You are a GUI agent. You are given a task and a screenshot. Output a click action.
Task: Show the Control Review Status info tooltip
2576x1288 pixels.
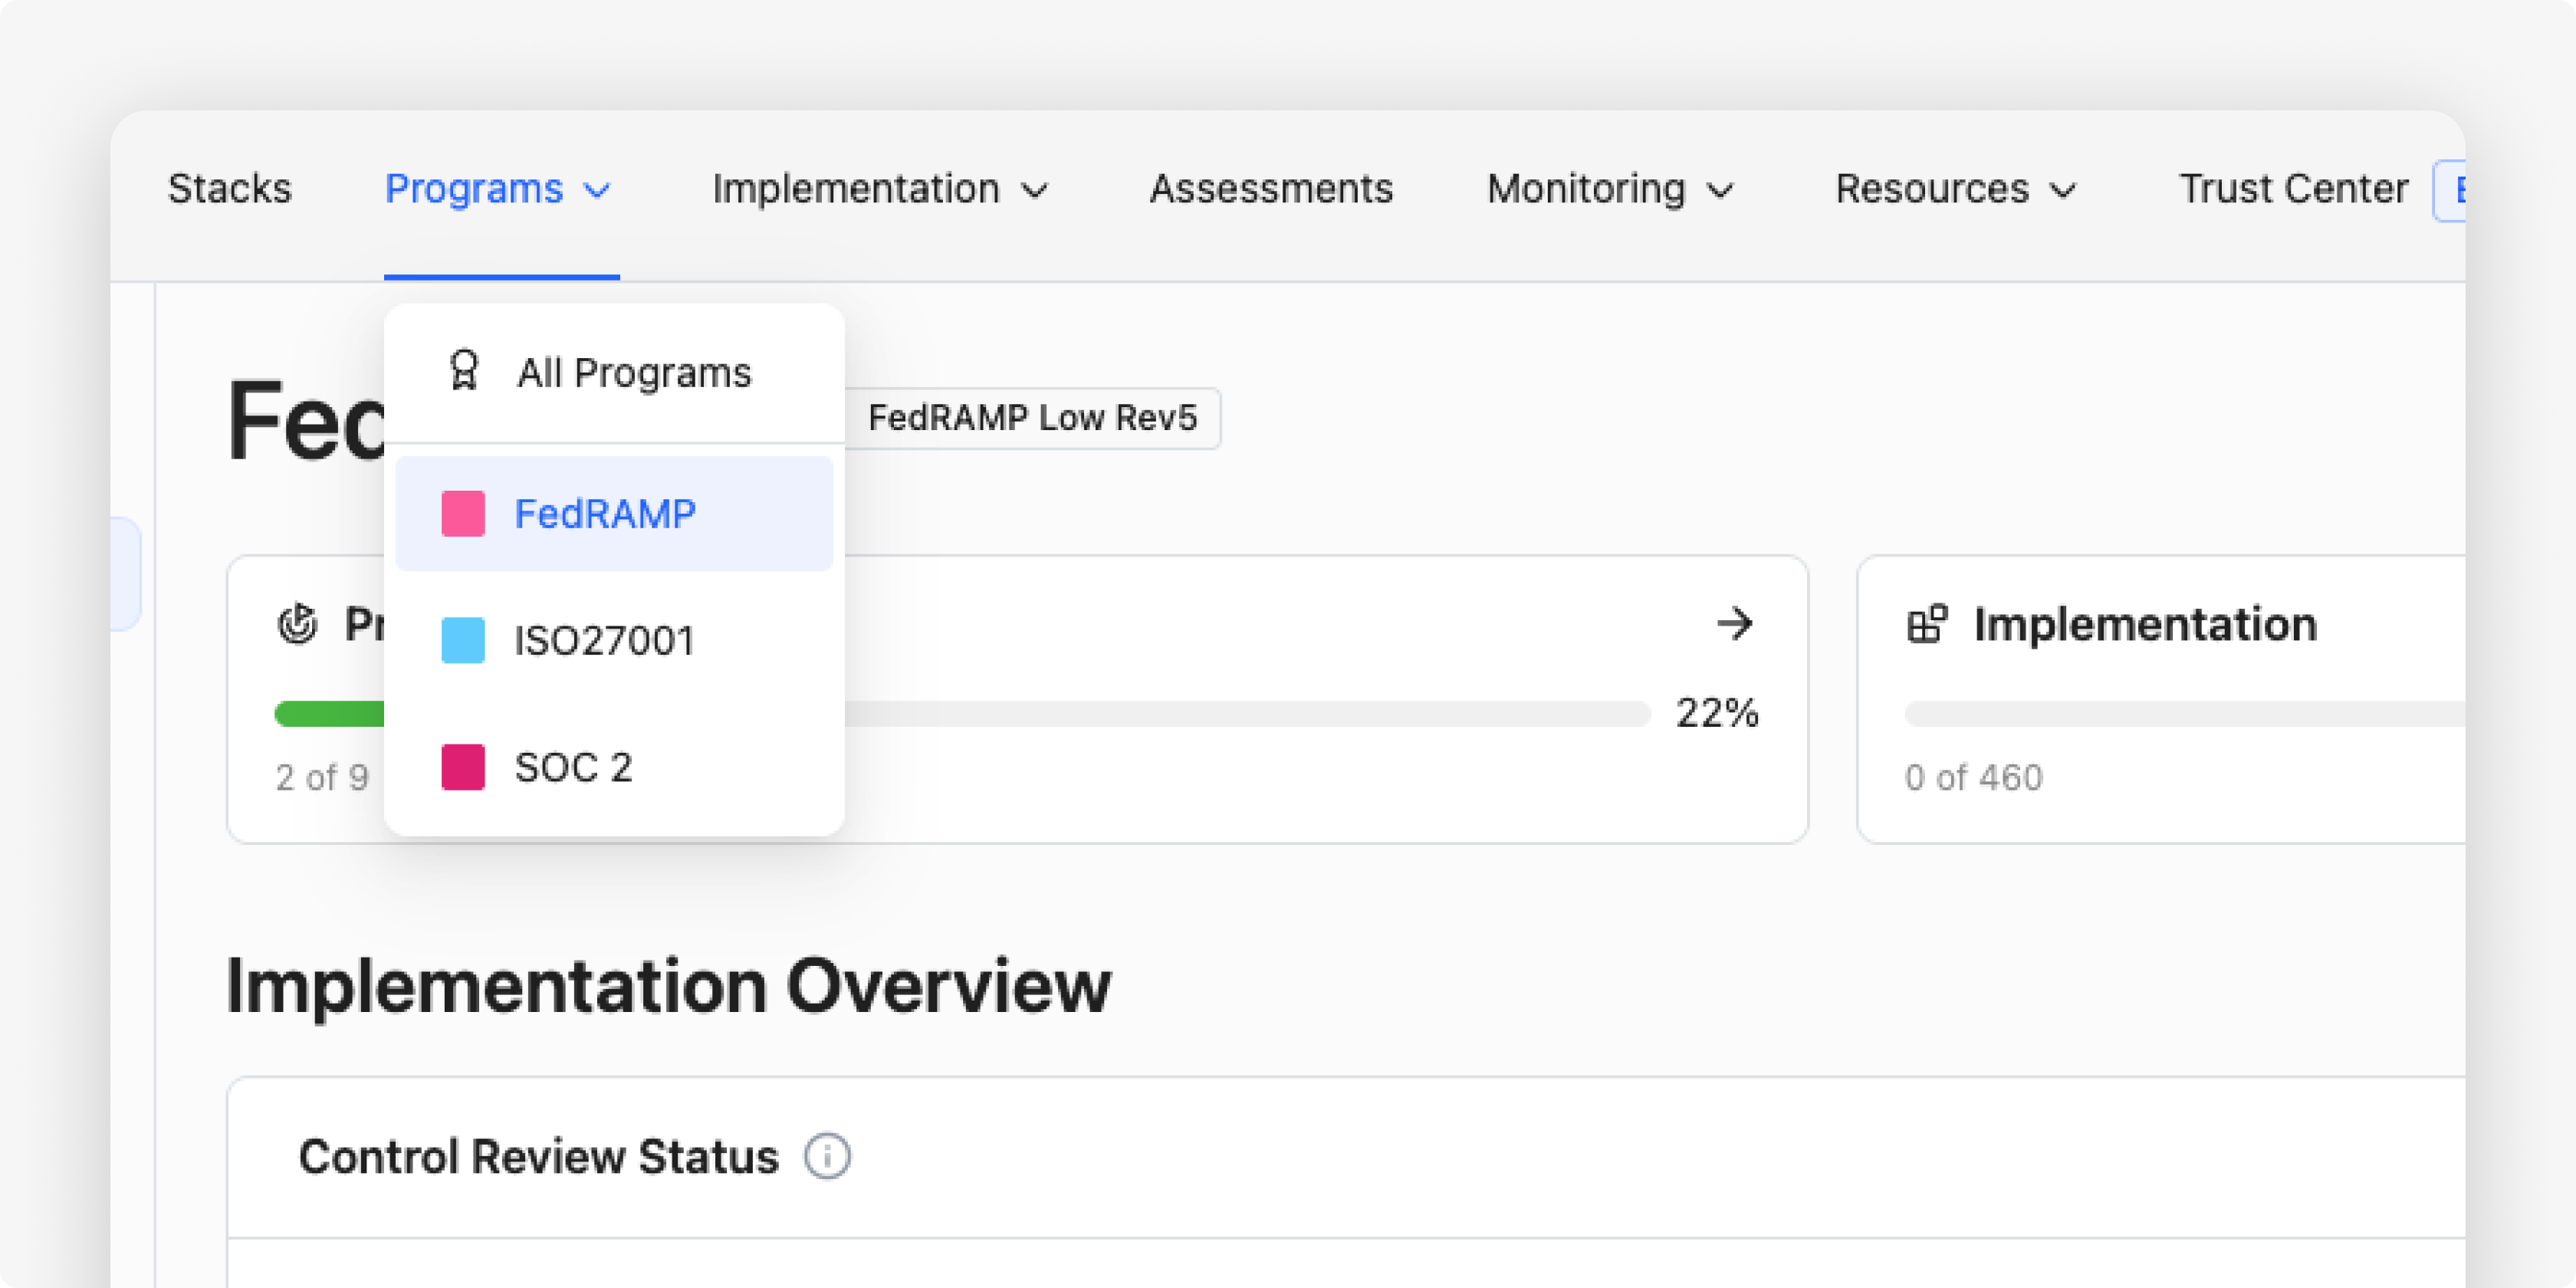827,1156
